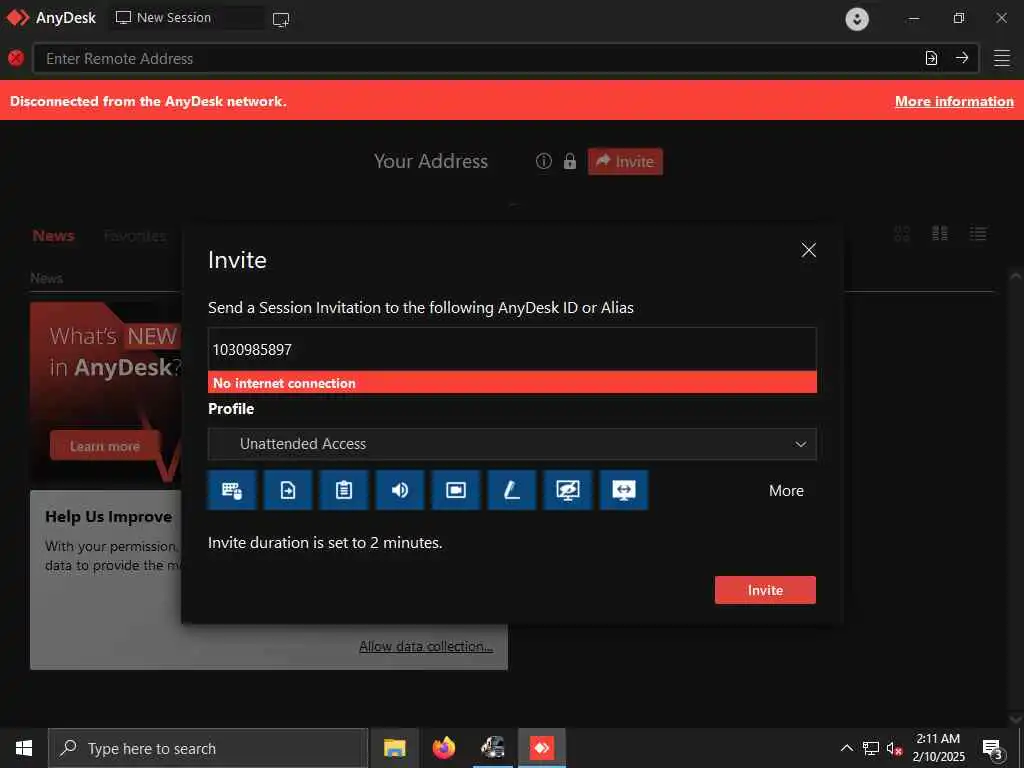Toggle clipboard access permission
This screenshot has height=768, width=1024.
click(x=344, y=490)
